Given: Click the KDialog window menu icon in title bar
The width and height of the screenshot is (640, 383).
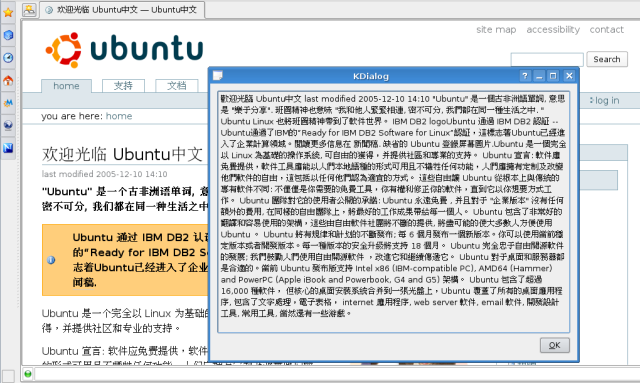Looking at the screenshot, I should 218,76.
